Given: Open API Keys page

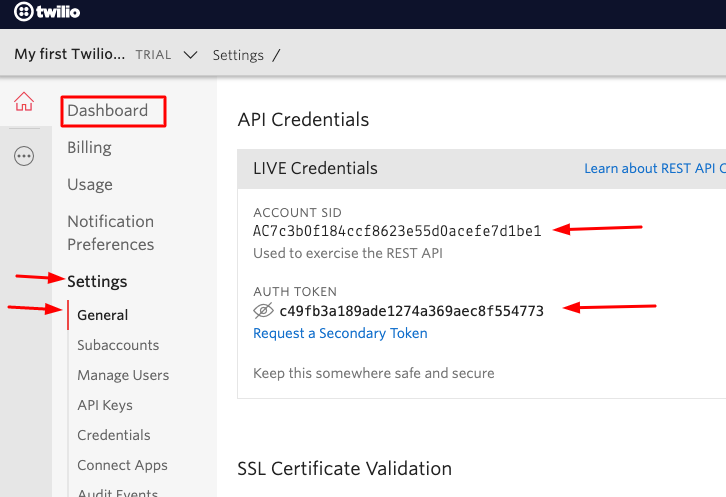Looking at the screenshot, I should 105,405.
